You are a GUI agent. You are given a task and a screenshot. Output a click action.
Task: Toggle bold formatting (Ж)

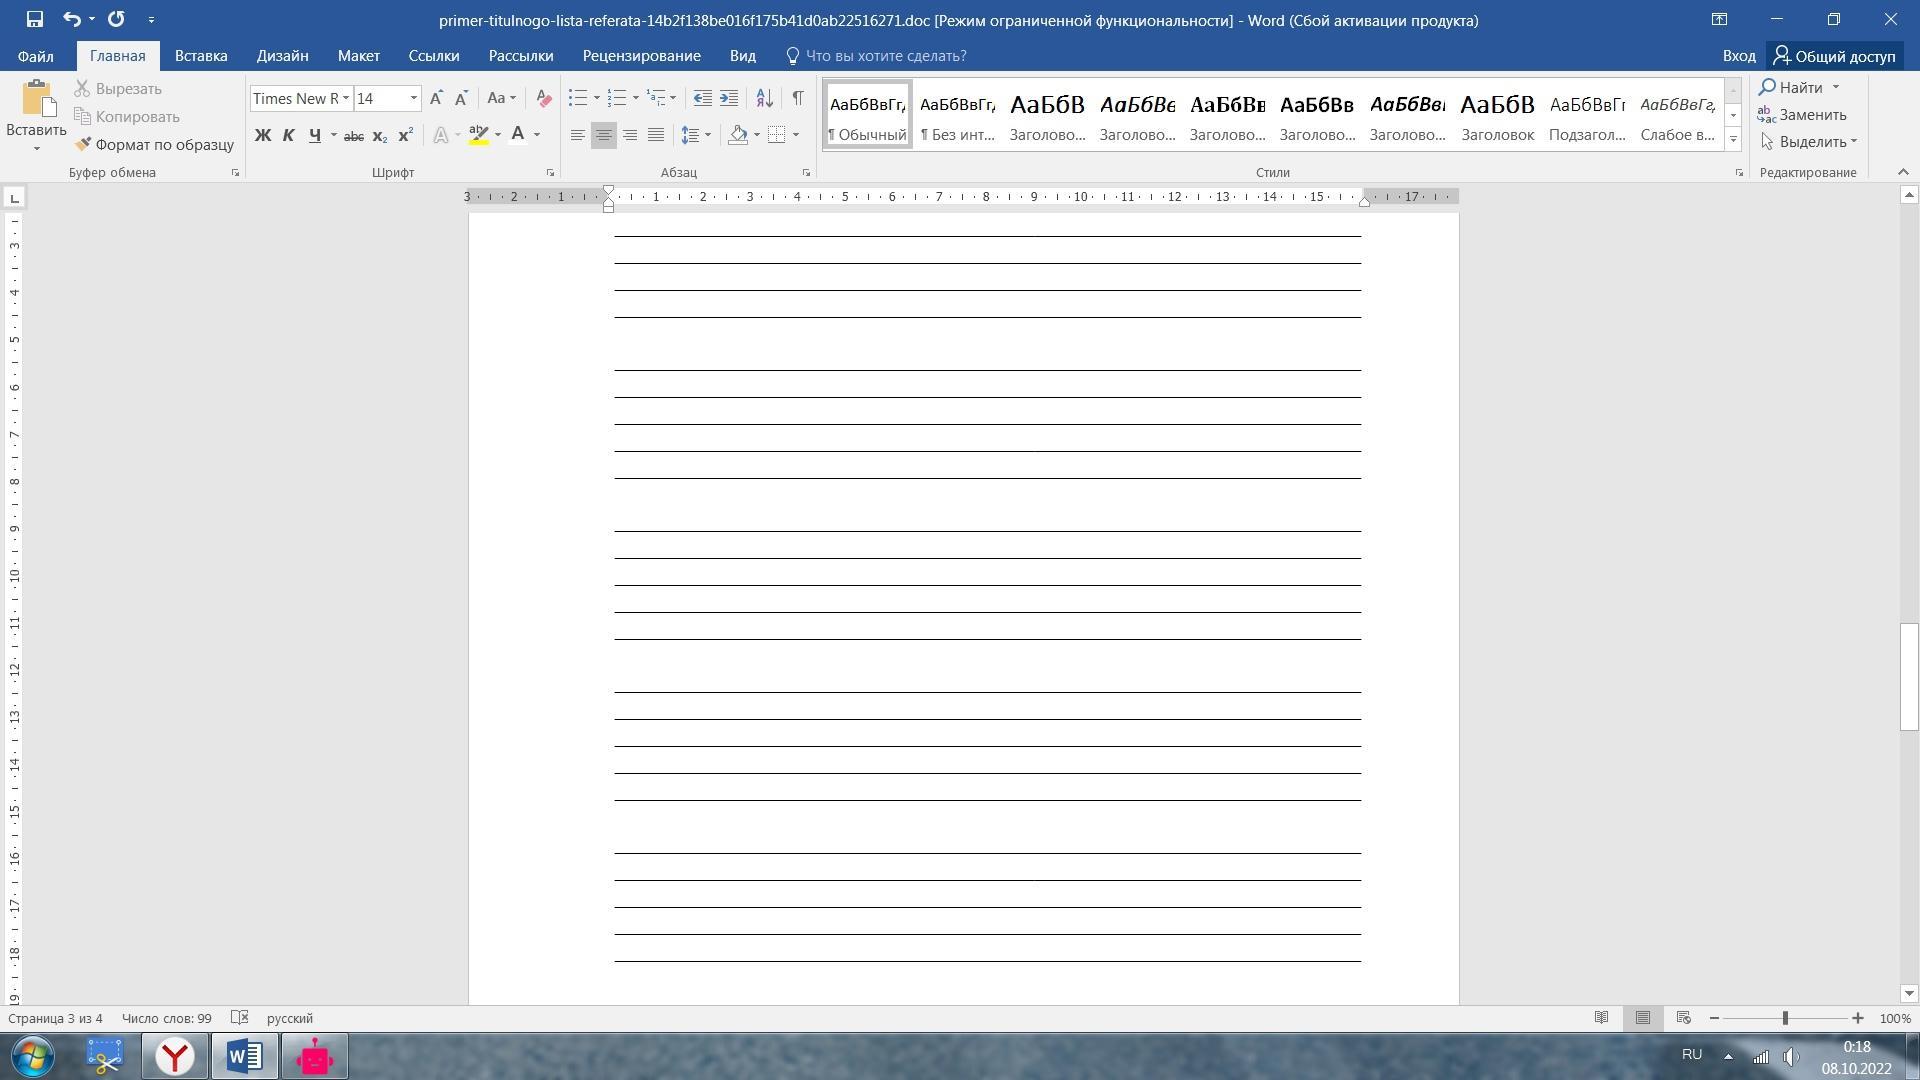tap(262, 135)
